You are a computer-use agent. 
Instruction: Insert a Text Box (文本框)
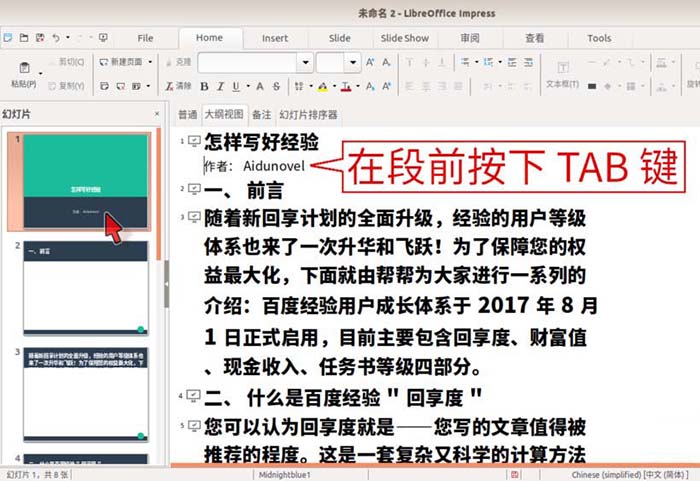pos(562,74)
